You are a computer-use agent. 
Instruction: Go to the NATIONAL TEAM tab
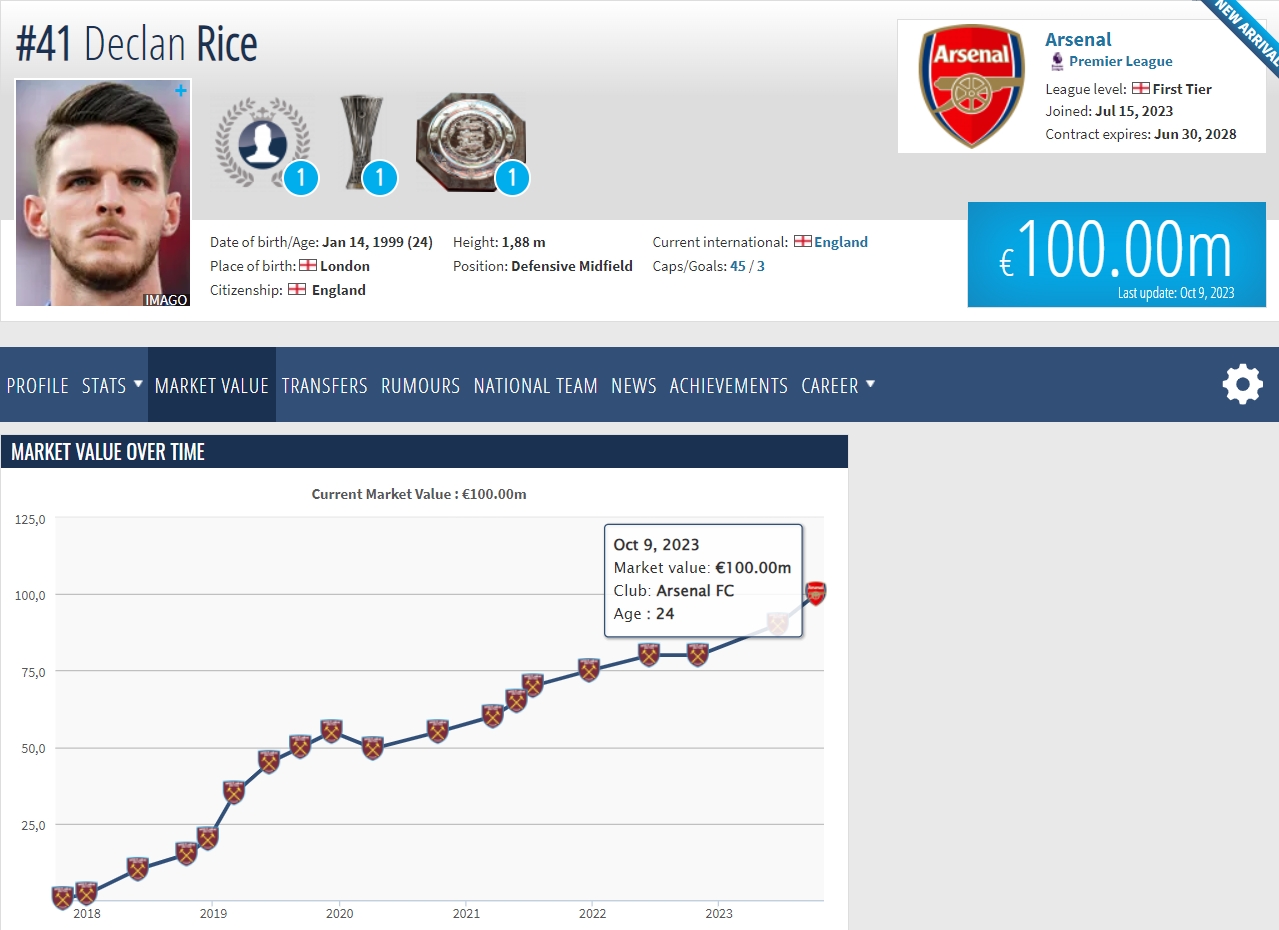pyautogui.click(x=536, y=385)
